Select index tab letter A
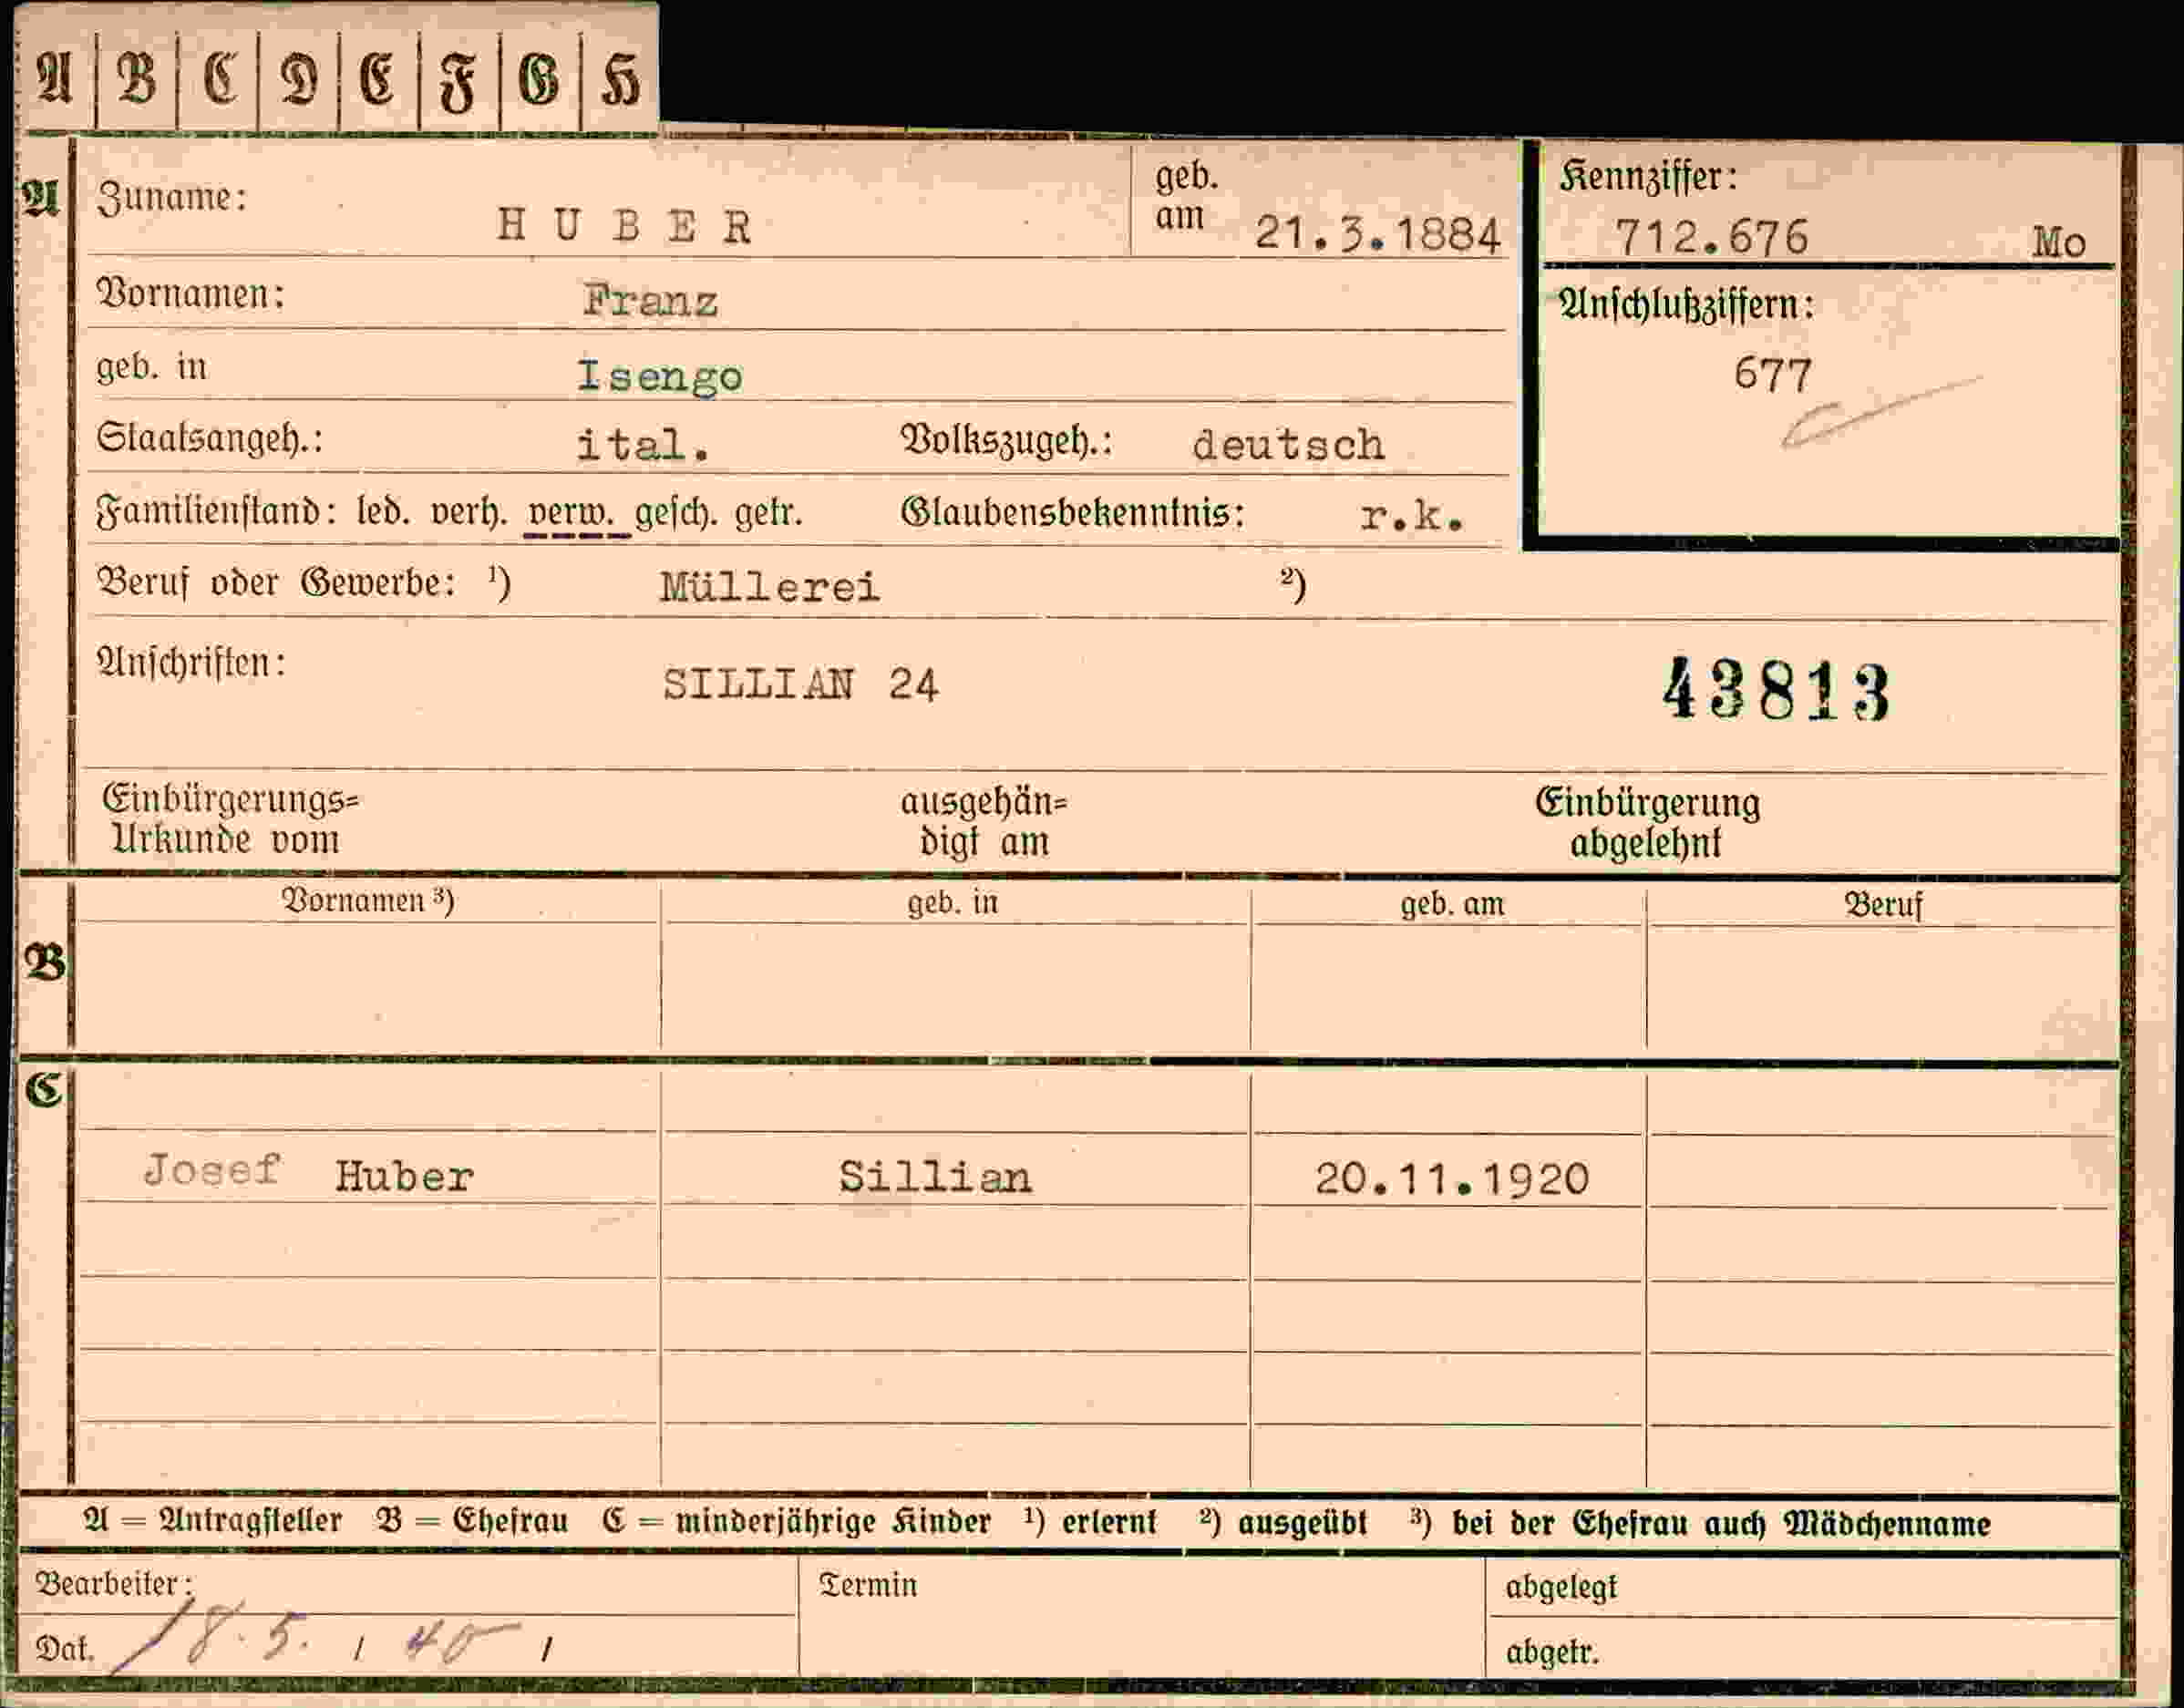 [x=55, y=78]
